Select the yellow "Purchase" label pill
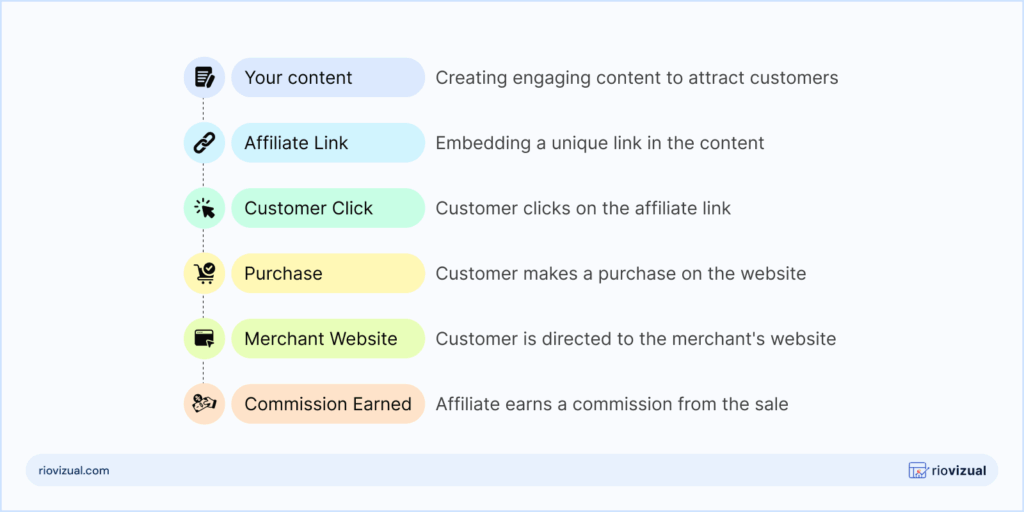The height and width of the screenshot is (512, 1024). [327, 273]
